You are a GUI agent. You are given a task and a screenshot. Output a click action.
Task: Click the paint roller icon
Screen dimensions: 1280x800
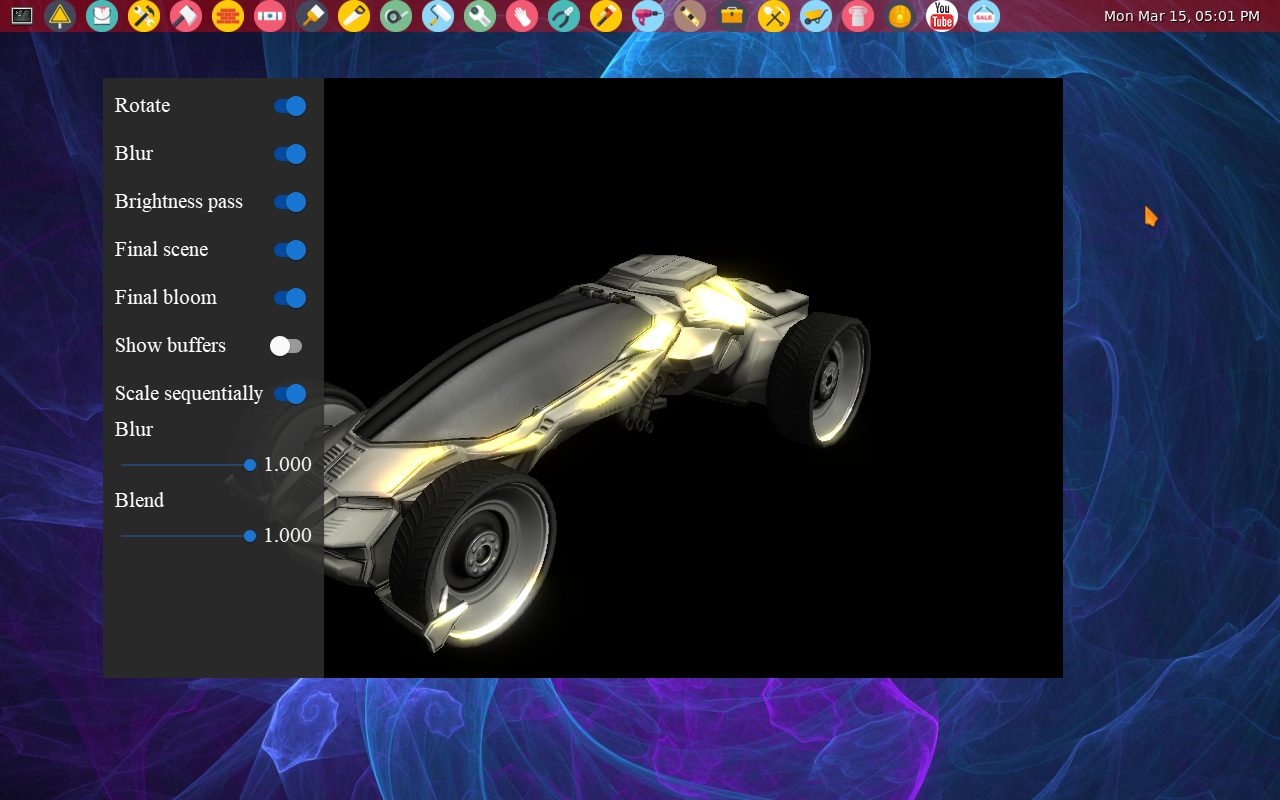[x=438, y=16]
